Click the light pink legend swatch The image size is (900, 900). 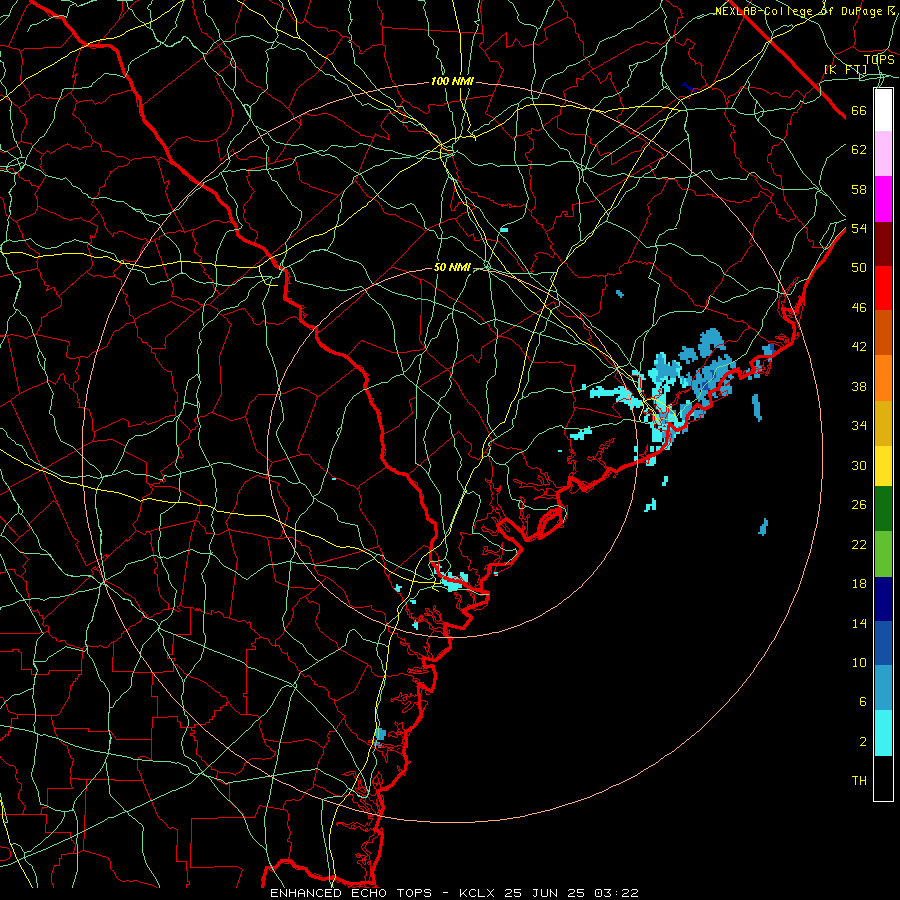[883, 154]
